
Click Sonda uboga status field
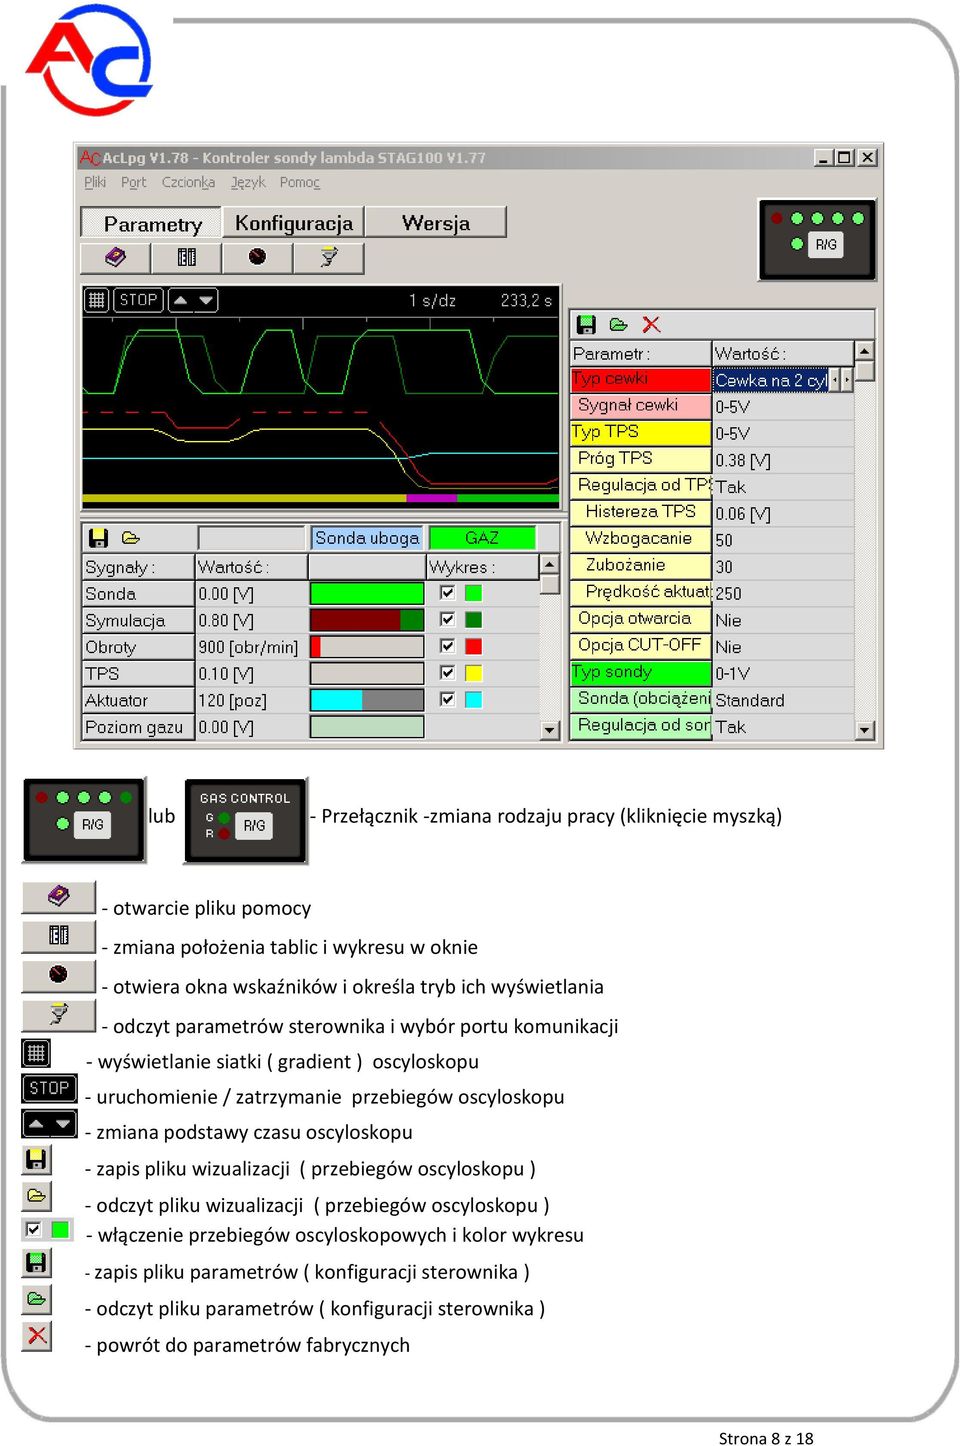pyautogui.click(x=367, y=538)
